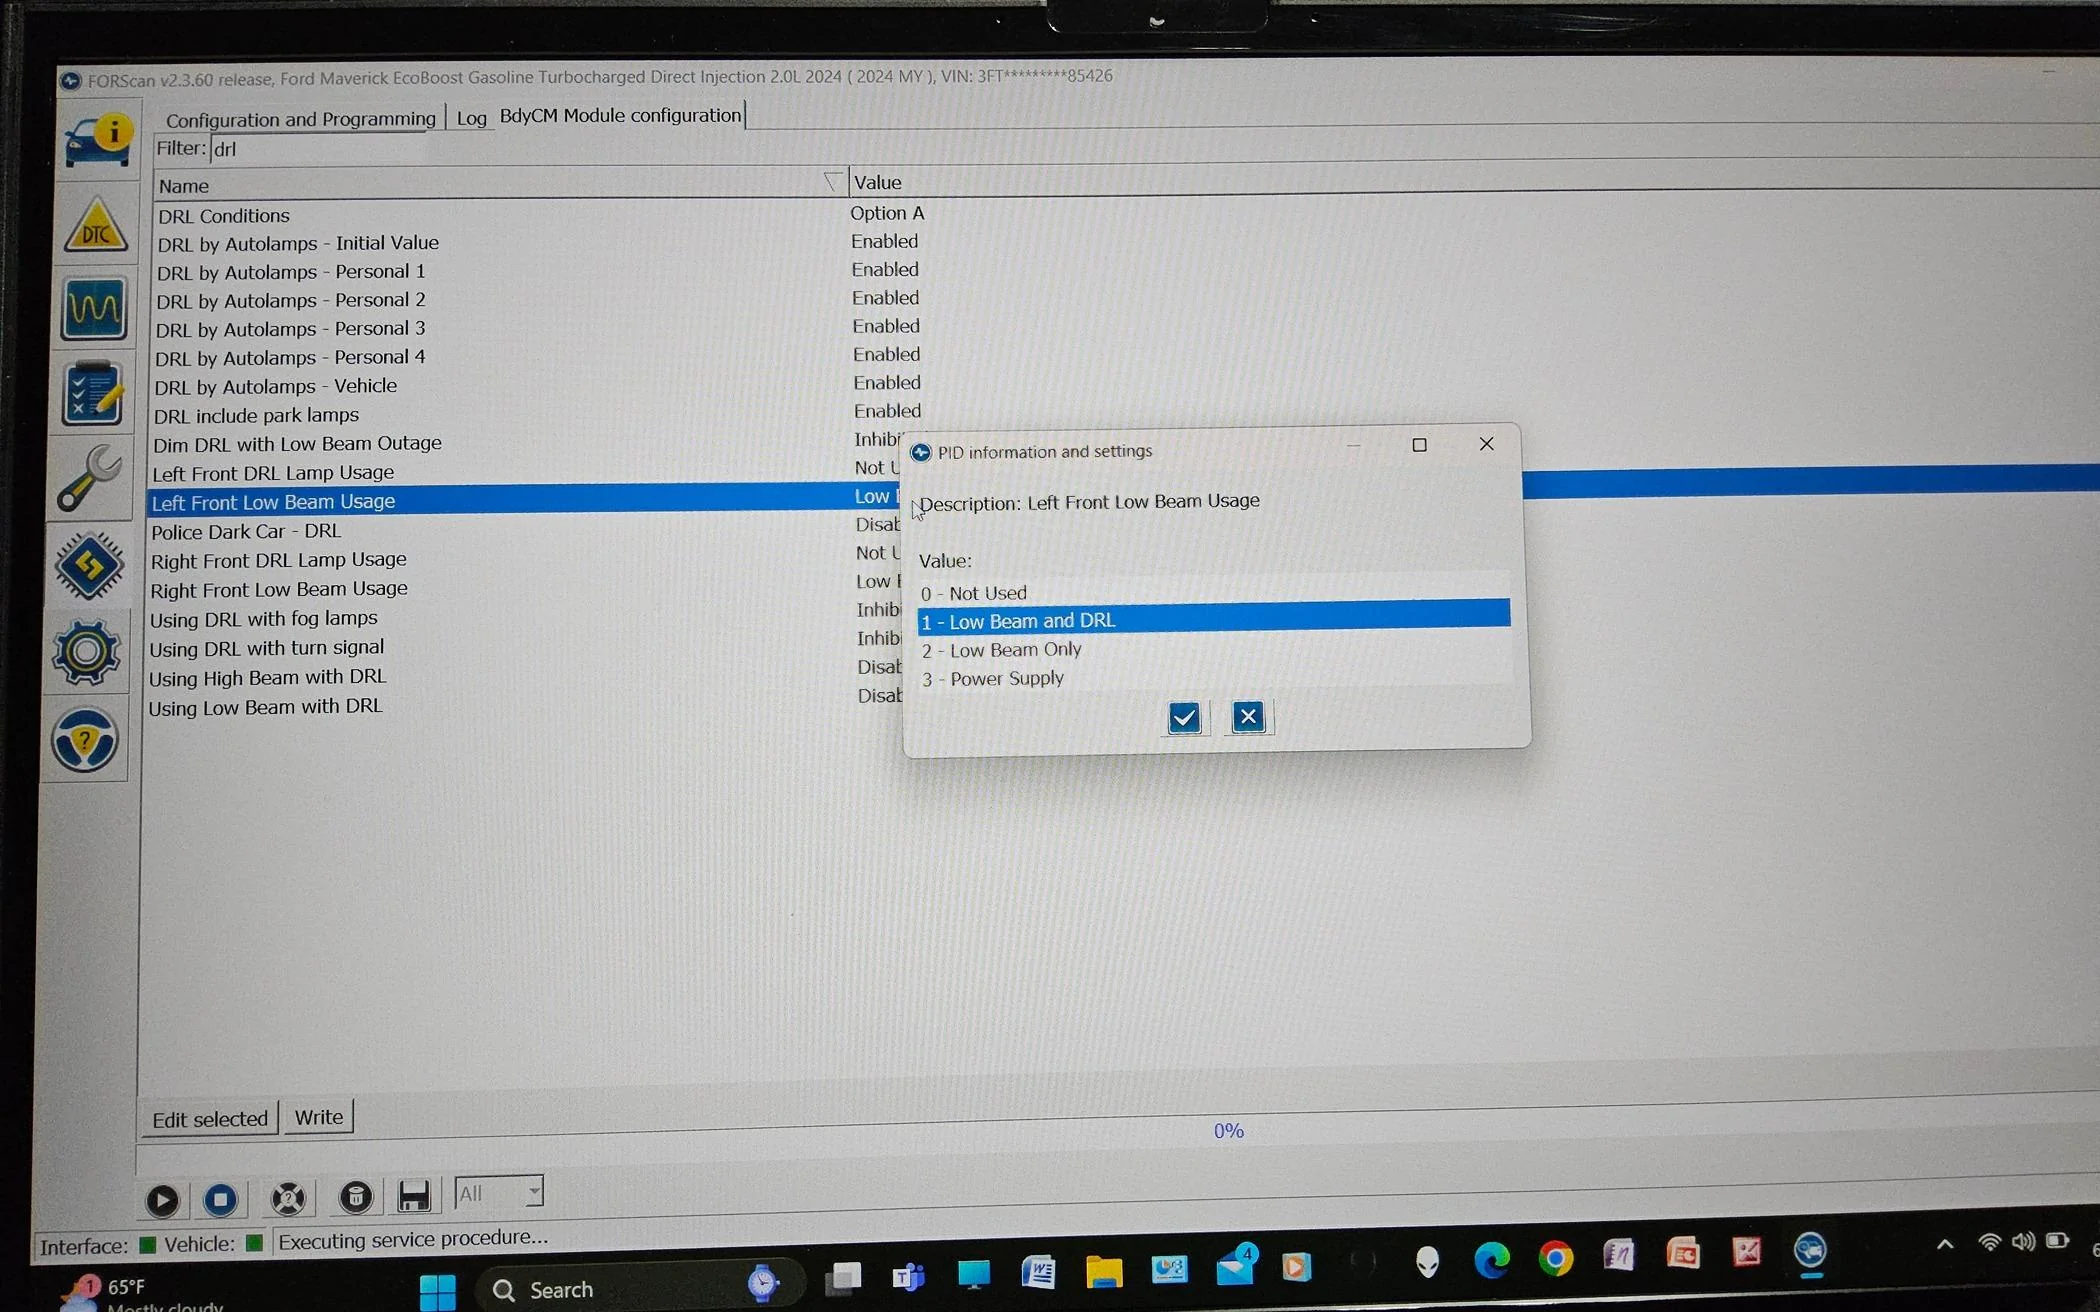The image size is (2100, 1312).
Task: Open the 'All' dropdown in bottom toolbar
Action: pos(499,1192)
